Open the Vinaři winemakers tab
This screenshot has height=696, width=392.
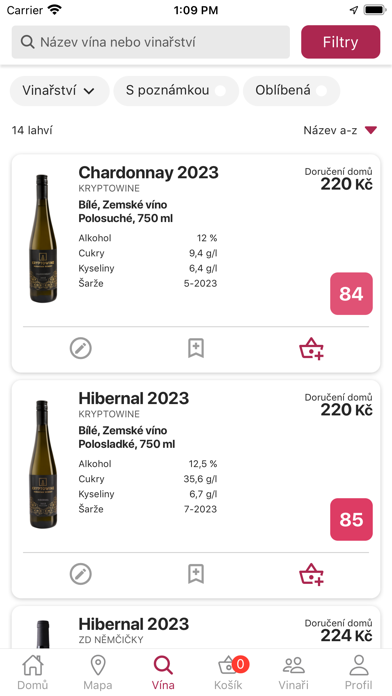click(x=293, y=672)
